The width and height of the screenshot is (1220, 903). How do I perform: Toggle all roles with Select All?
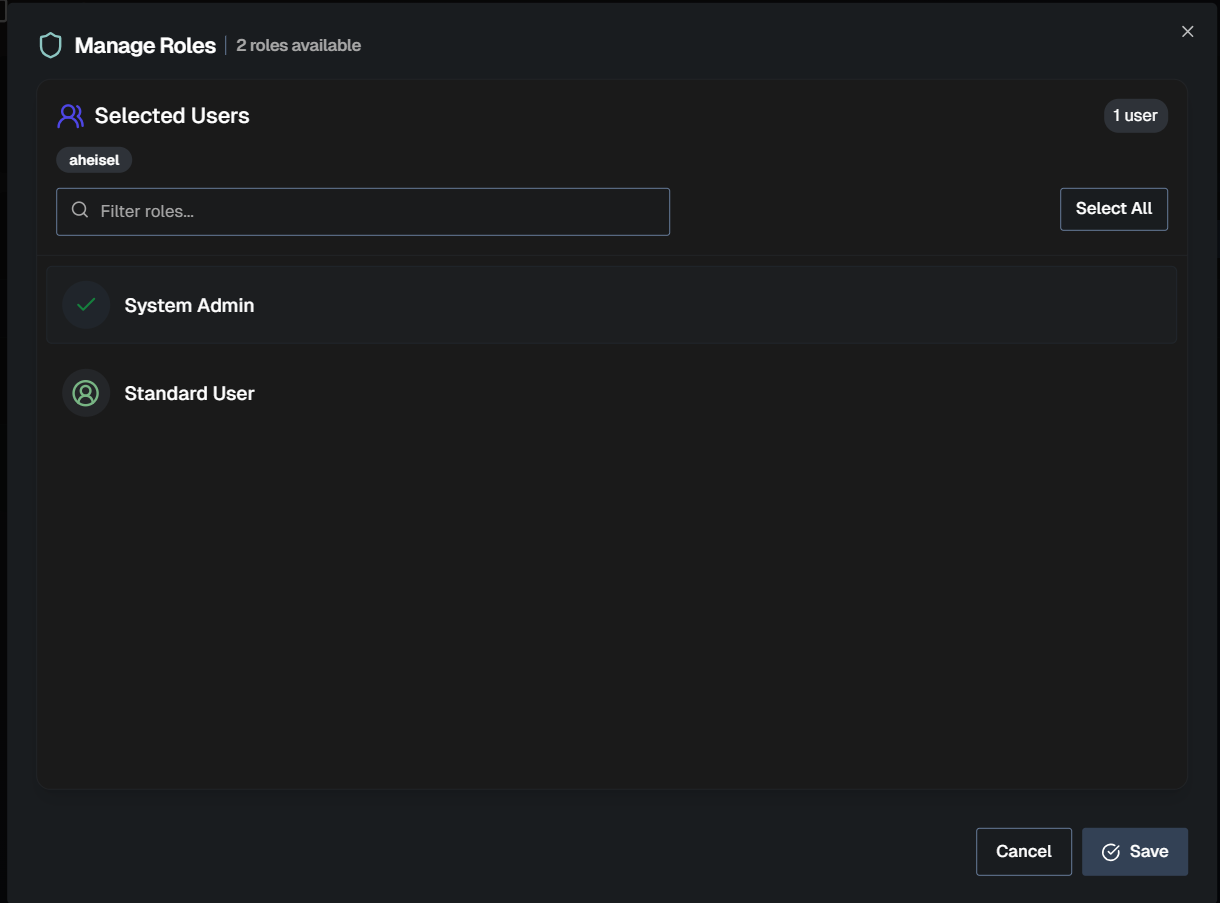click(x=1113, y=208)
